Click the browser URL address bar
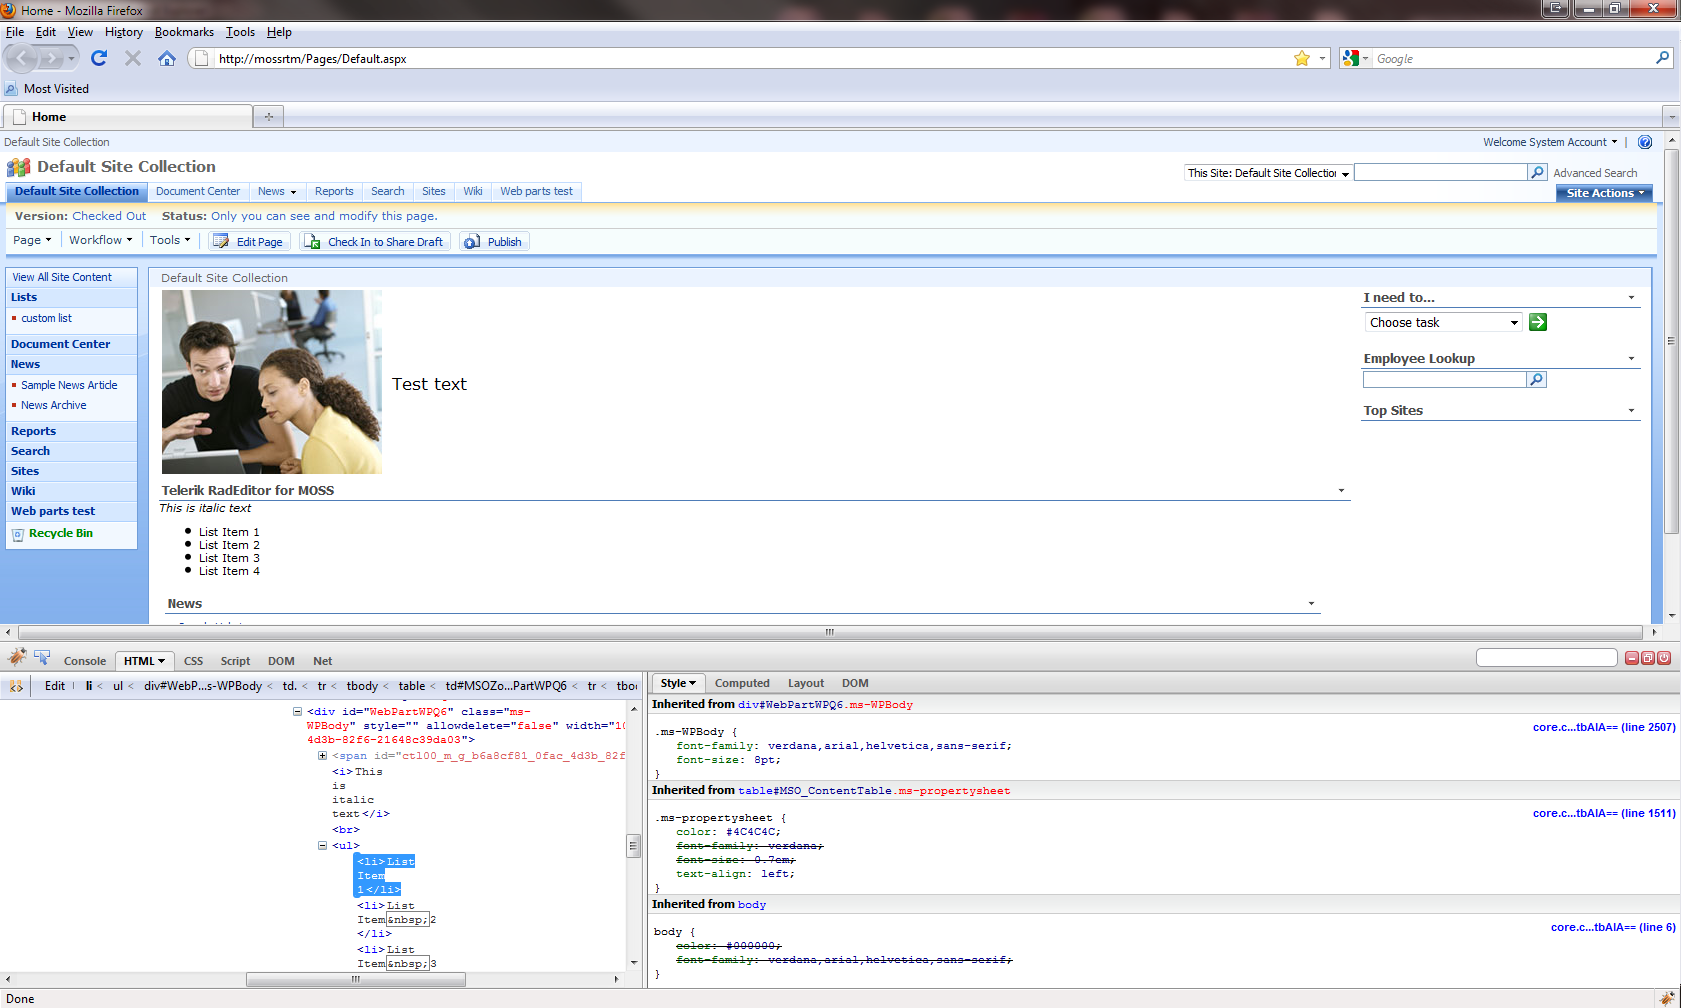The image size is (1681, 1008). (x=752, y=58)
